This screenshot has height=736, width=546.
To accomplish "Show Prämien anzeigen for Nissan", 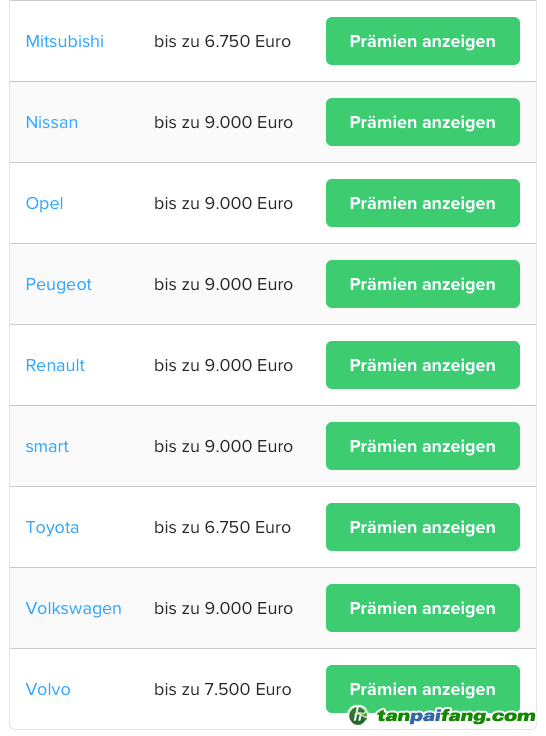I will [423, 122].
